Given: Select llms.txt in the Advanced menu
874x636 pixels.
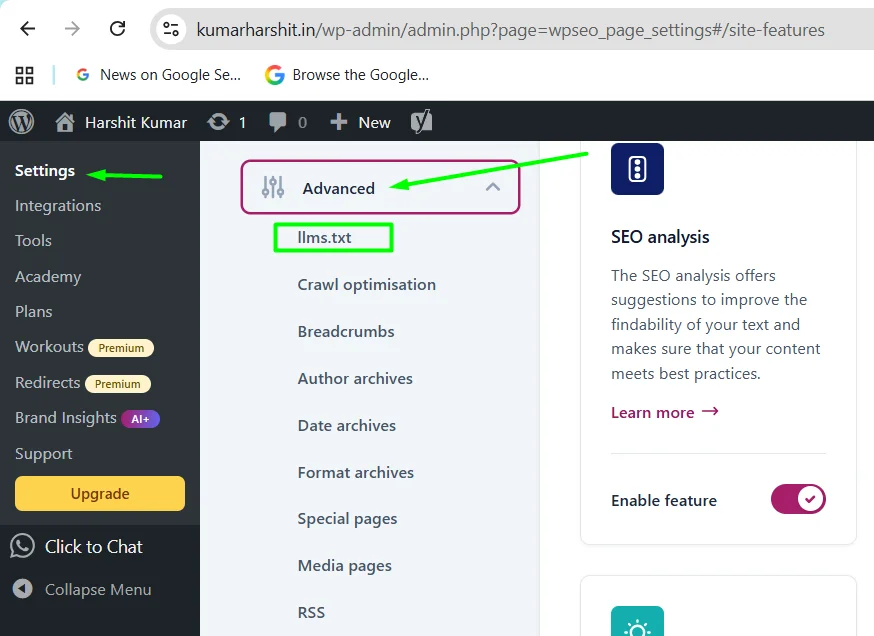Looking at the screenshot, I should point(324,238).
